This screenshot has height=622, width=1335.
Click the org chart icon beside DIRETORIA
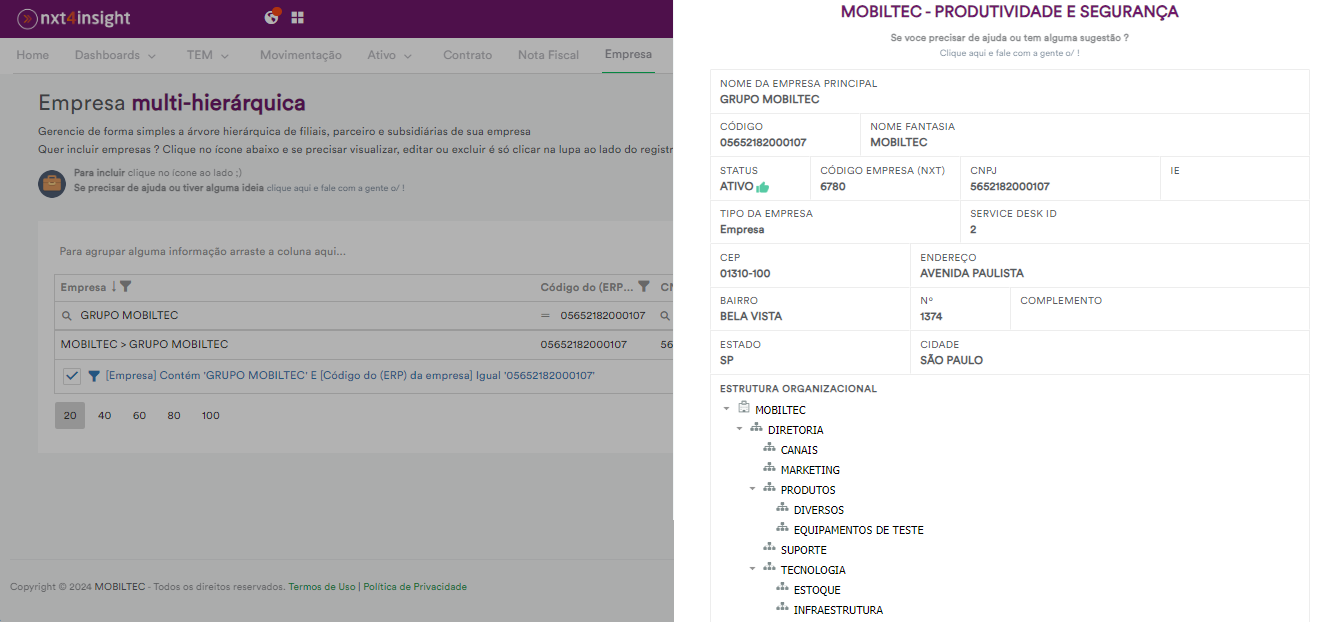coord(756,429)
